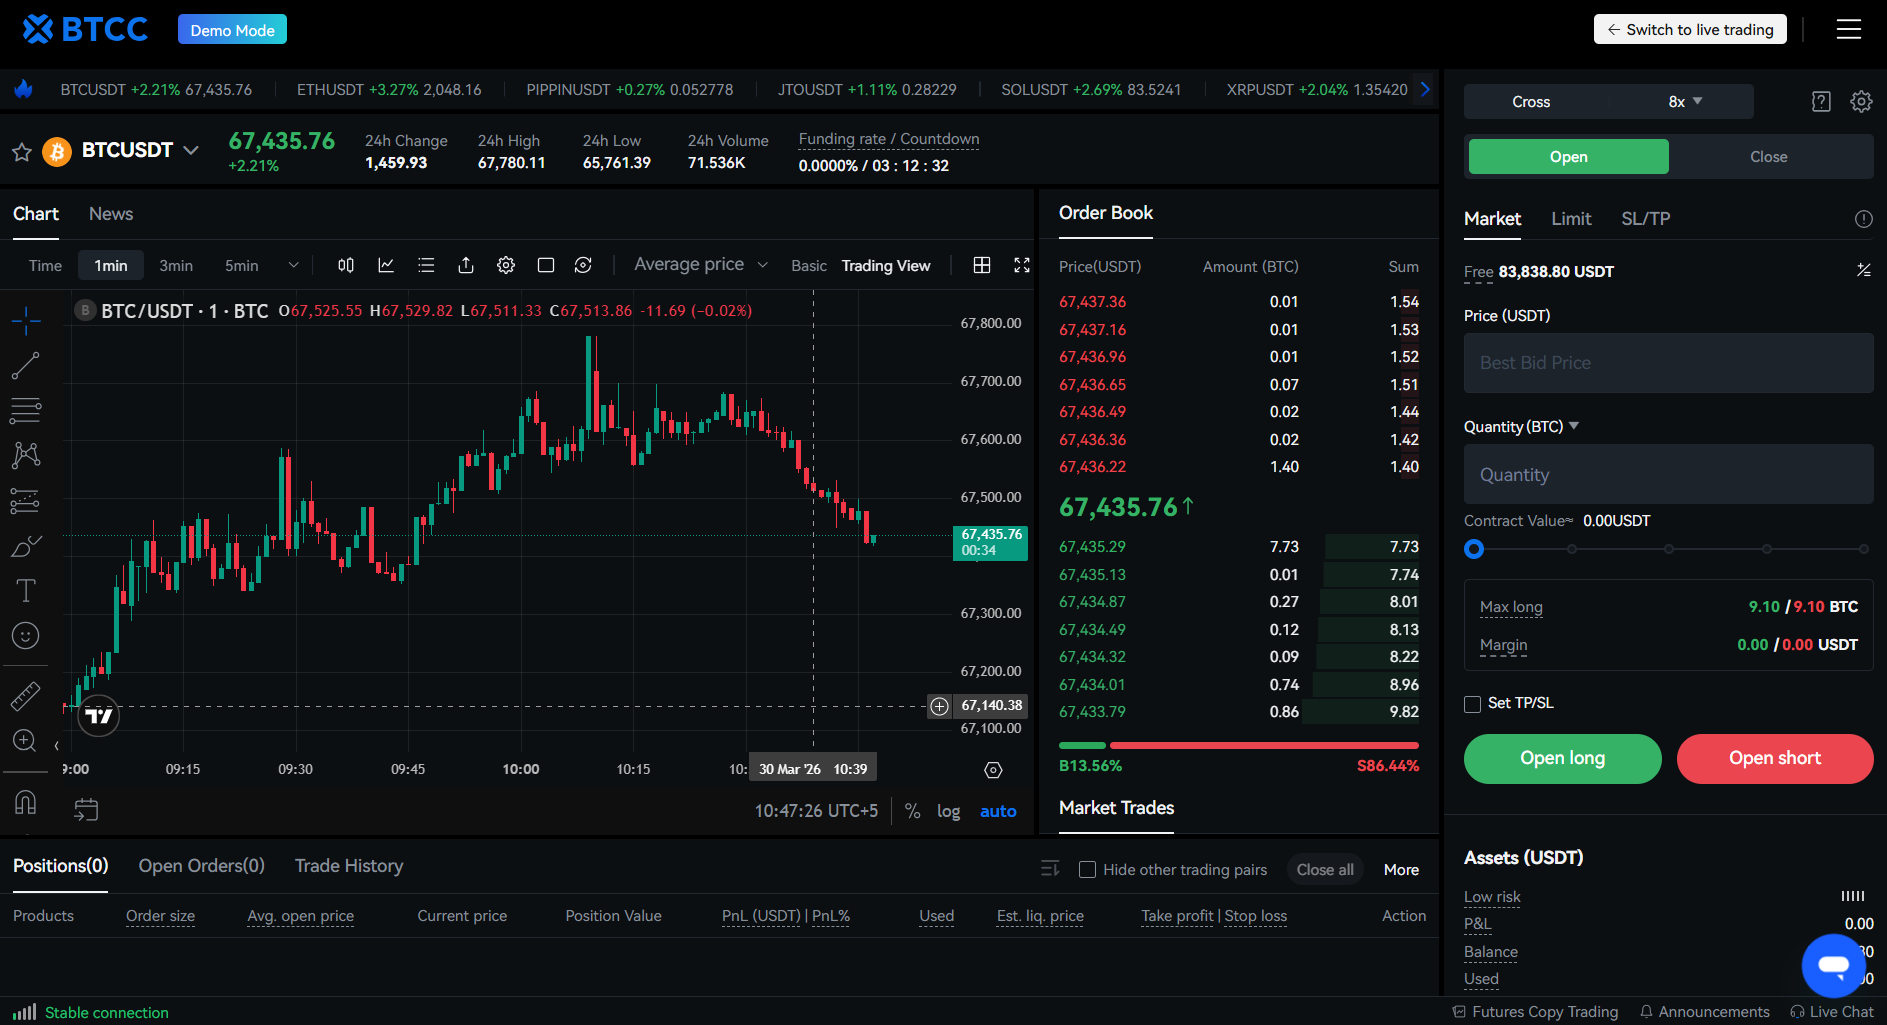Toggle auto scale on chart
The image size is (1887, 1025).
click(998, 811)
